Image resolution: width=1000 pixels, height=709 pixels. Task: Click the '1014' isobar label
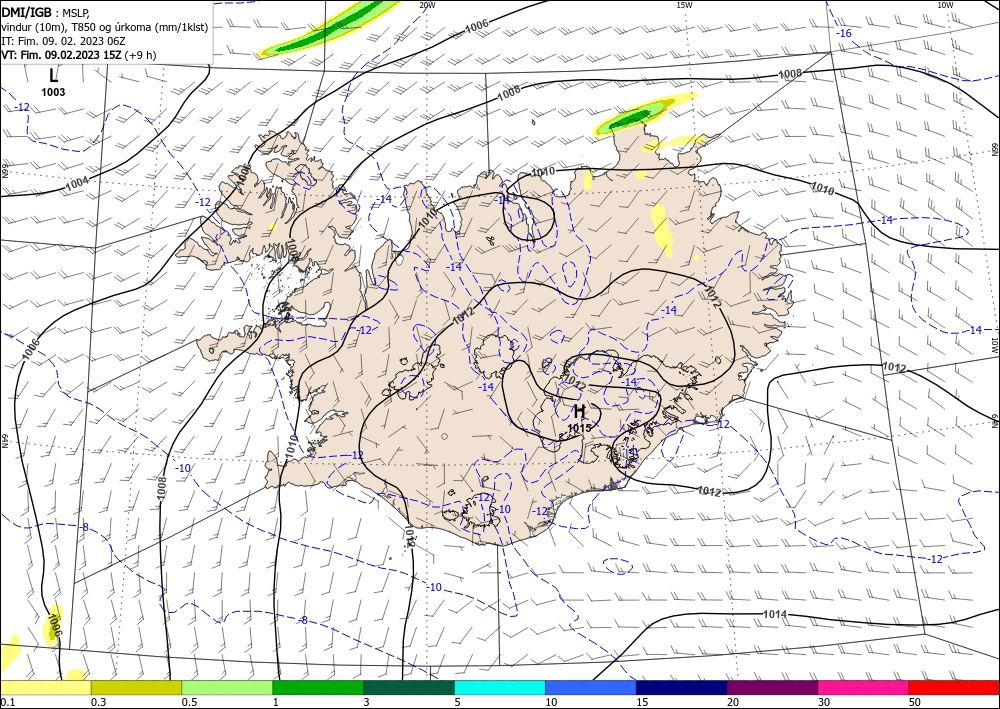point(775,614)
